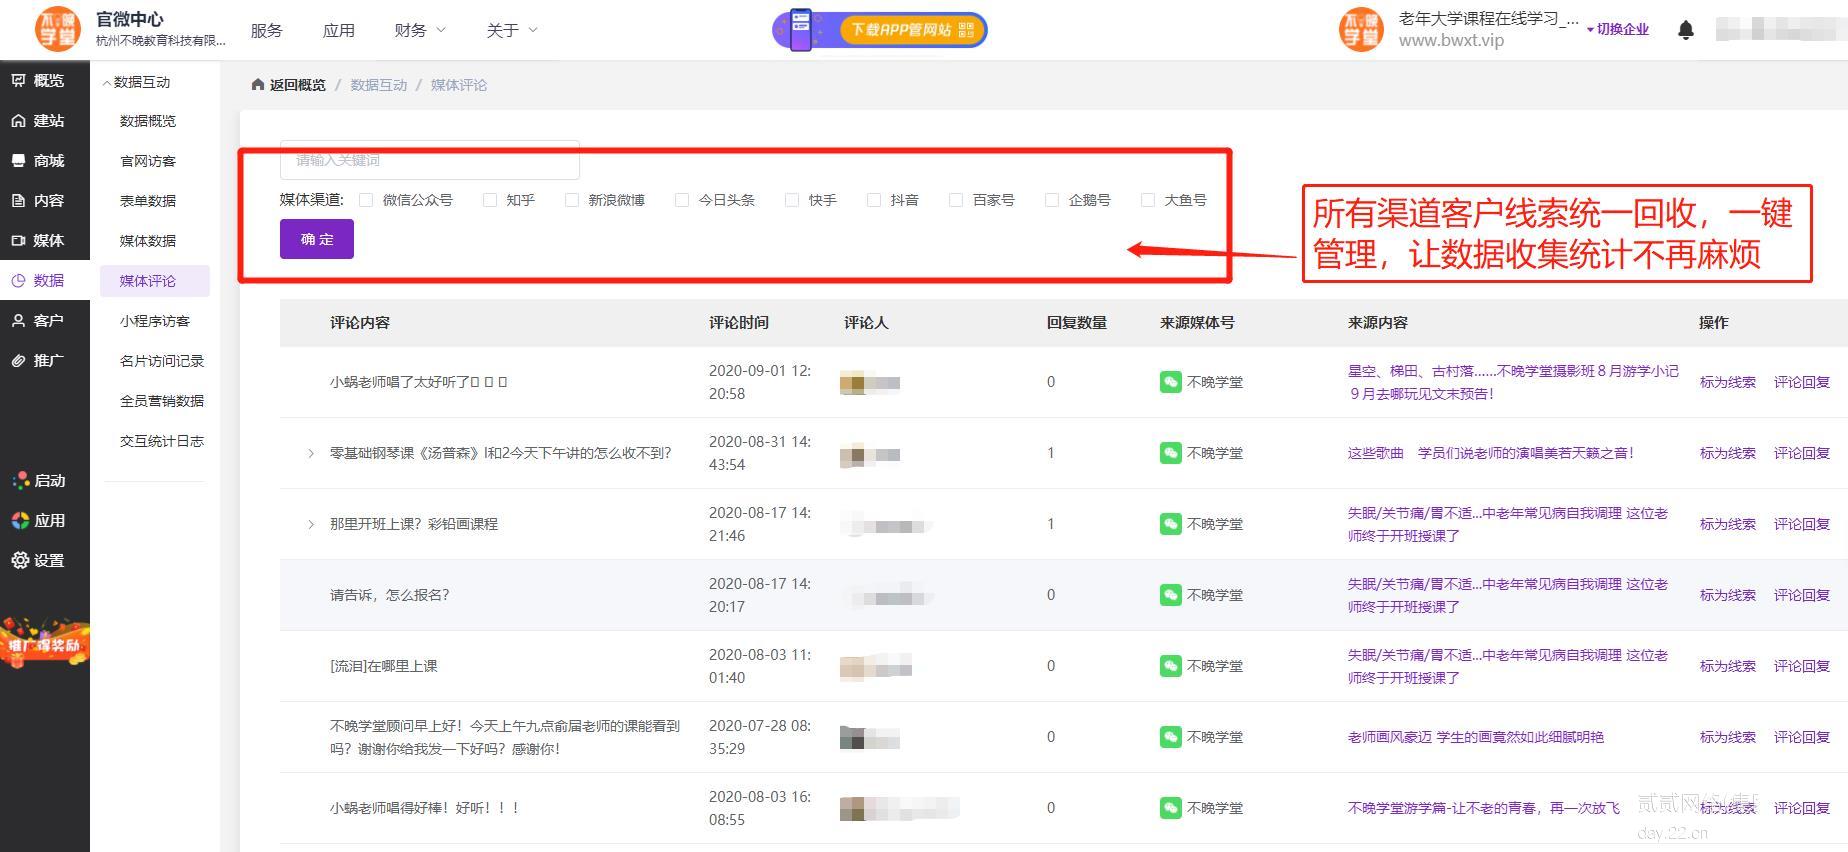Viewport: 1848px width, 852px height.
Task: Open 设置 settings gear in sidebar
Action: click(20, 561)
